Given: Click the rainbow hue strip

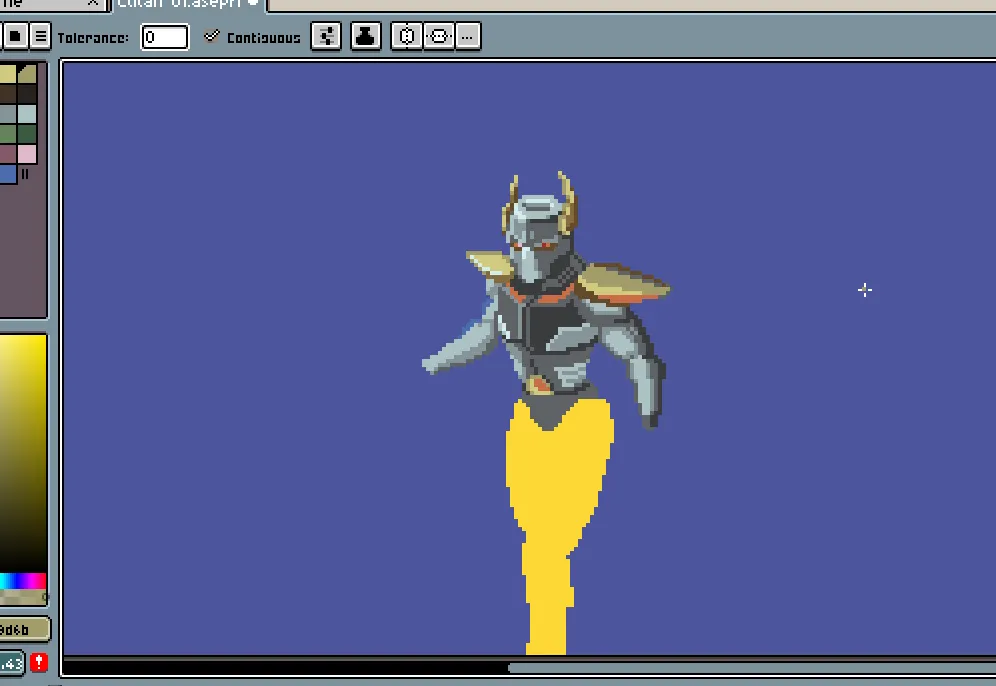Looking at the screenshot, I should (23, 581).
